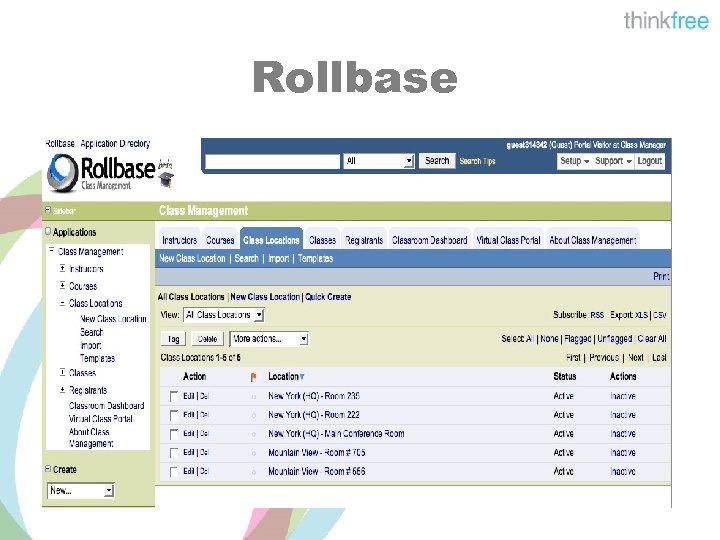Viewport: 720px width, 540px height.
Task: Collapse the Sidebar header toggle
Action: pos(48,210)
